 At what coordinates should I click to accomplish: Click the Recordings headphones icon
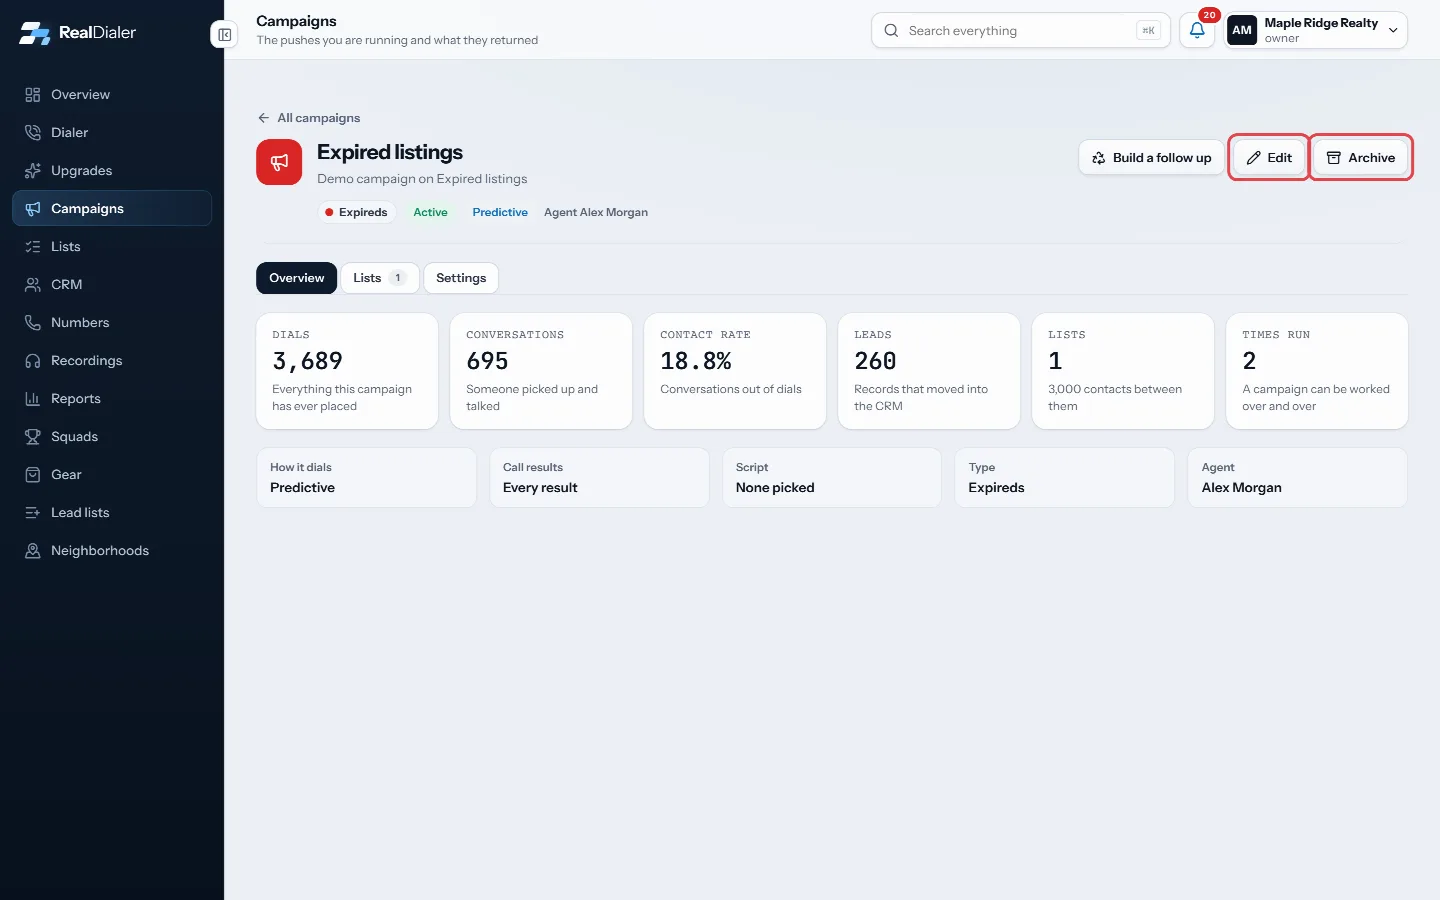coord(33,361)
